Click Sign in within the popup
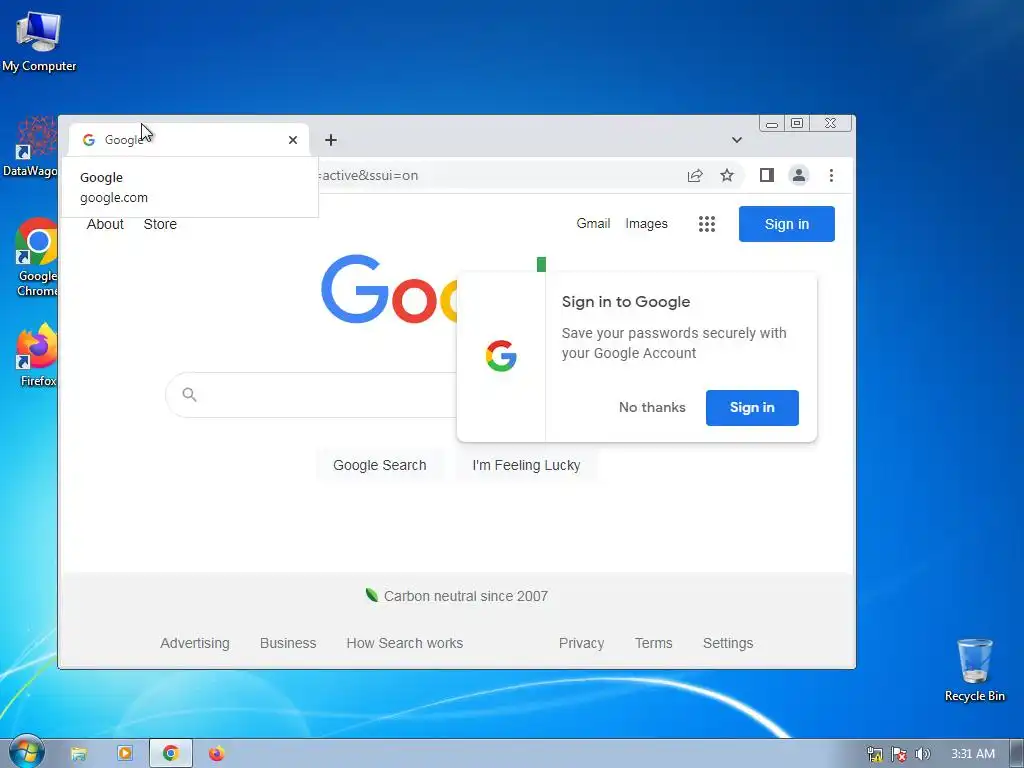The height and width of the screenshot is (768, 1024). [752, 408]
